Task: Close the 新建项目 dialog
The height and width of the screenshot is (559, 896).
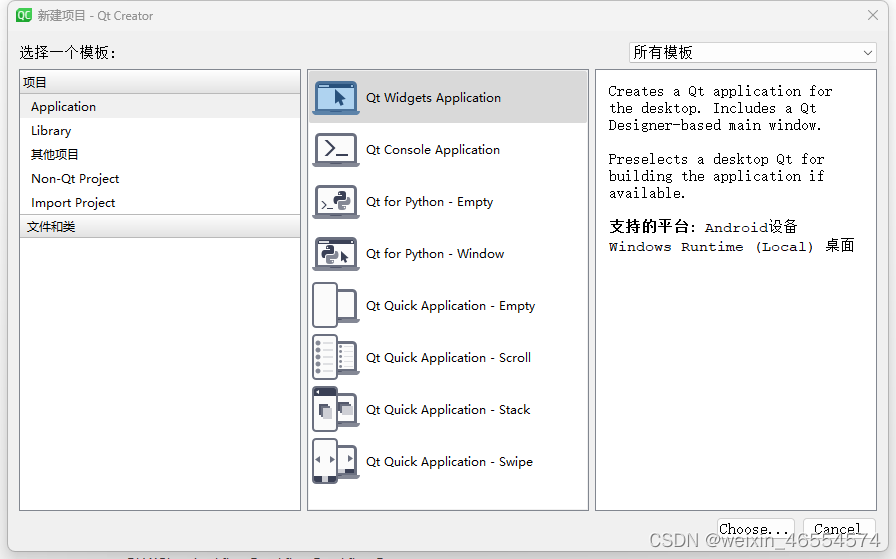Action: pyautogui.click(x=873, y=15)
